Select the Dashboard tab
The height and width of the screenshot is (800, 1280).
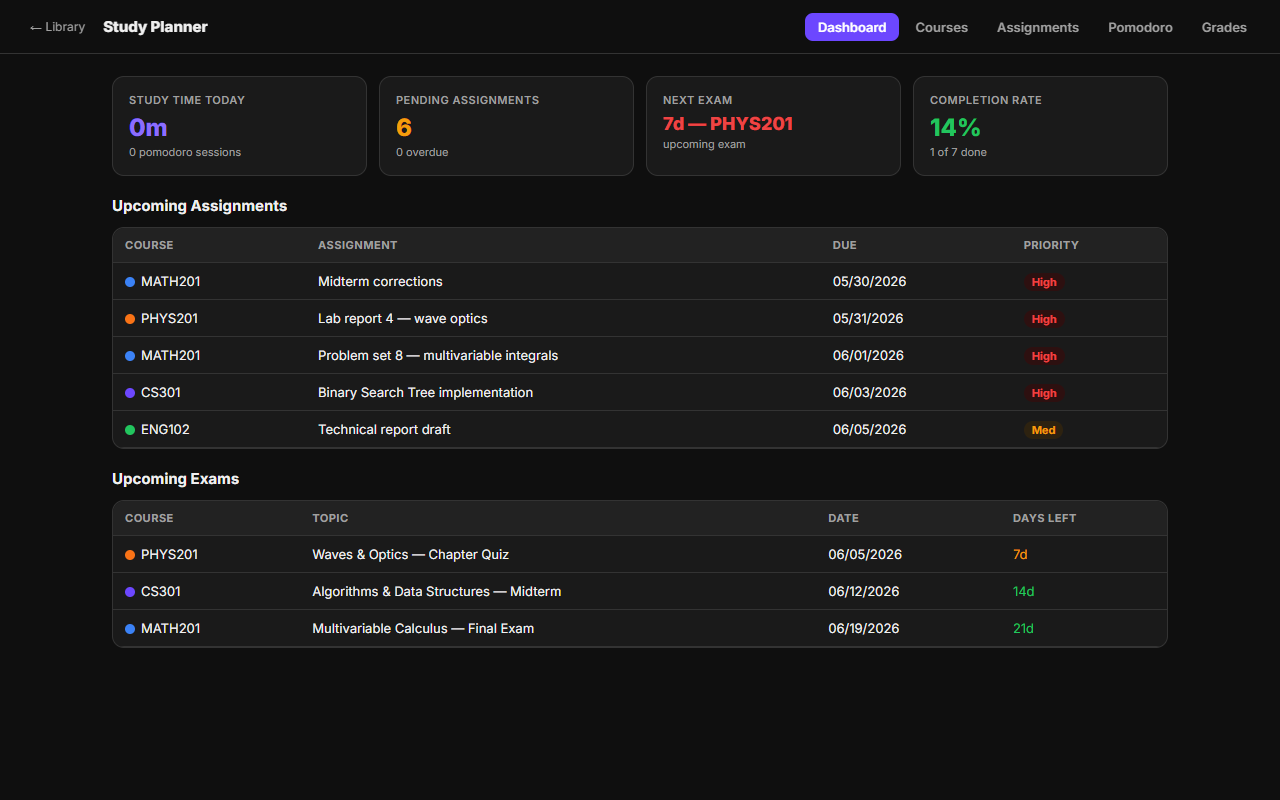tap(852, 27)
